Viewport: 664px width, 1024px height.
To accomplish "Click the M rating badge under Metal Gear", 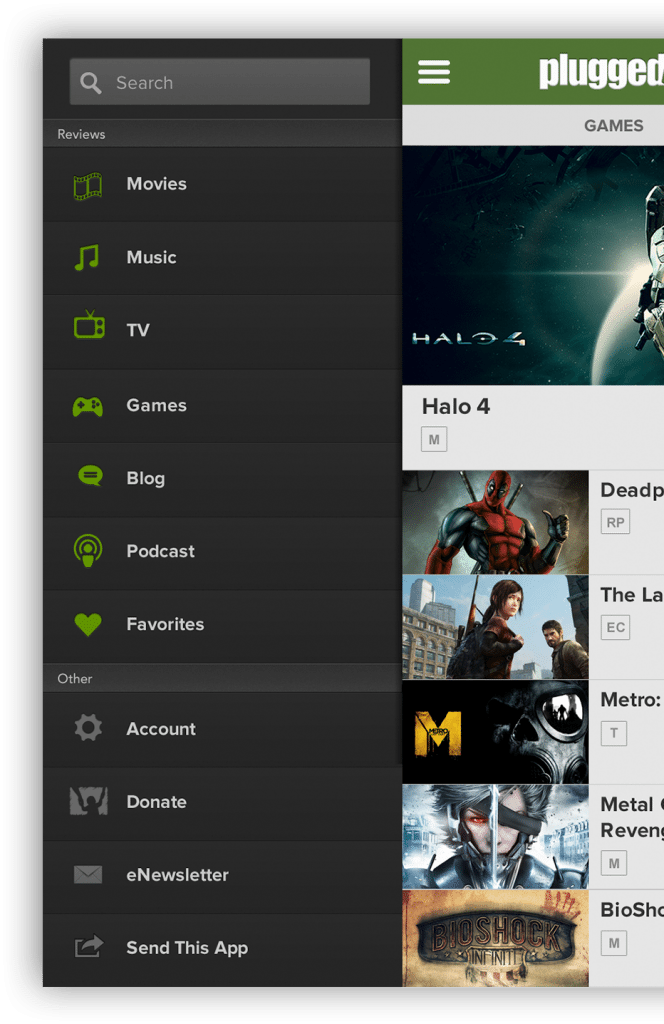I will coord(614,863).
